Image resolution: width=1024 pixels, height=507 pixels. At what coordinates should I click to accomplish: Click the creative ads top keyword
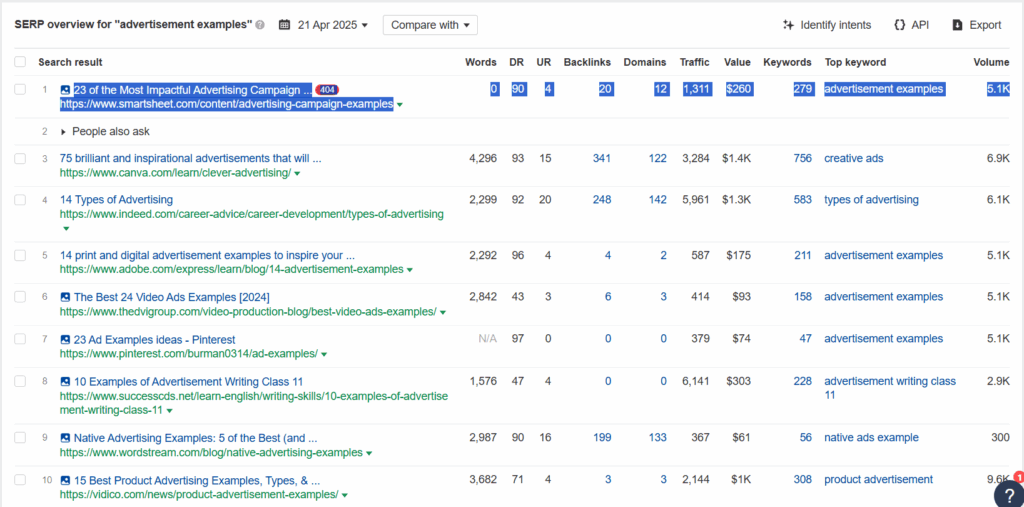tap(854, 158)
